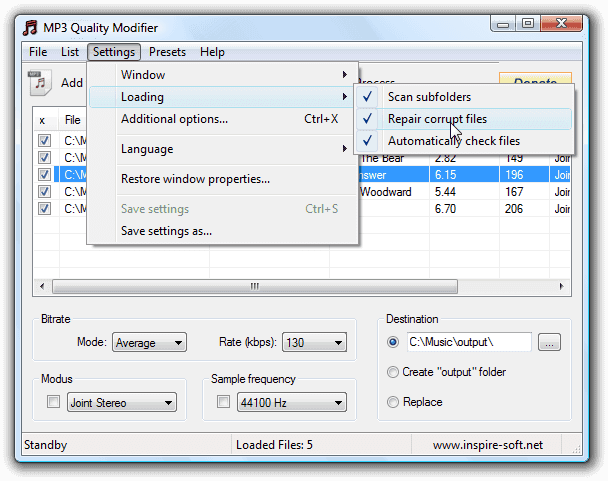Click the scrollbar left arrow
The width and height of the screenshot is (608, 481).
(42, 287)
